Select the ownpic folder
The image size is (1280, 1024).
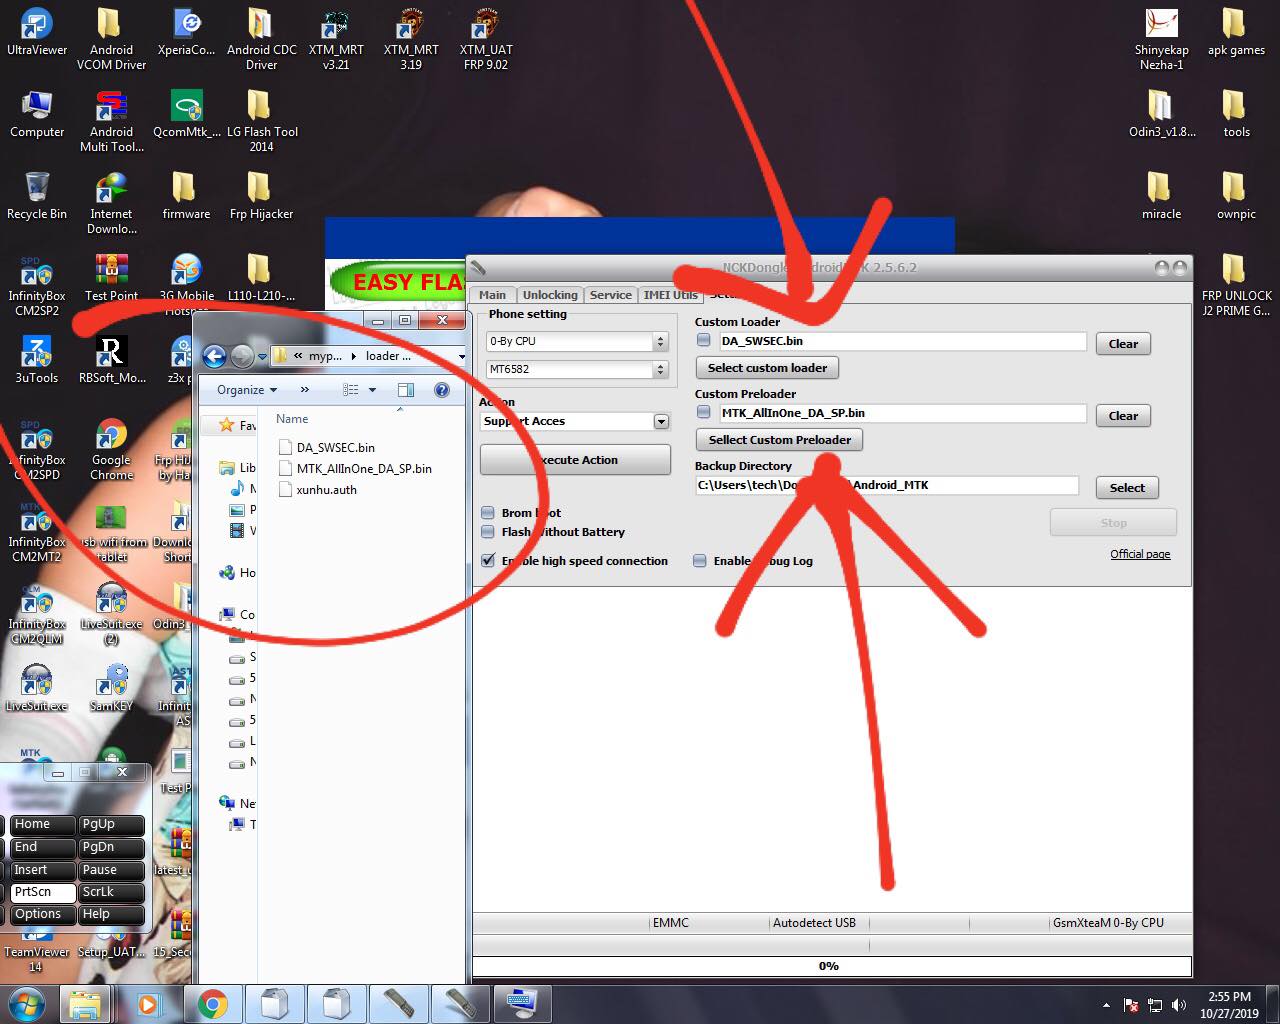click(x=1236, y=197)
